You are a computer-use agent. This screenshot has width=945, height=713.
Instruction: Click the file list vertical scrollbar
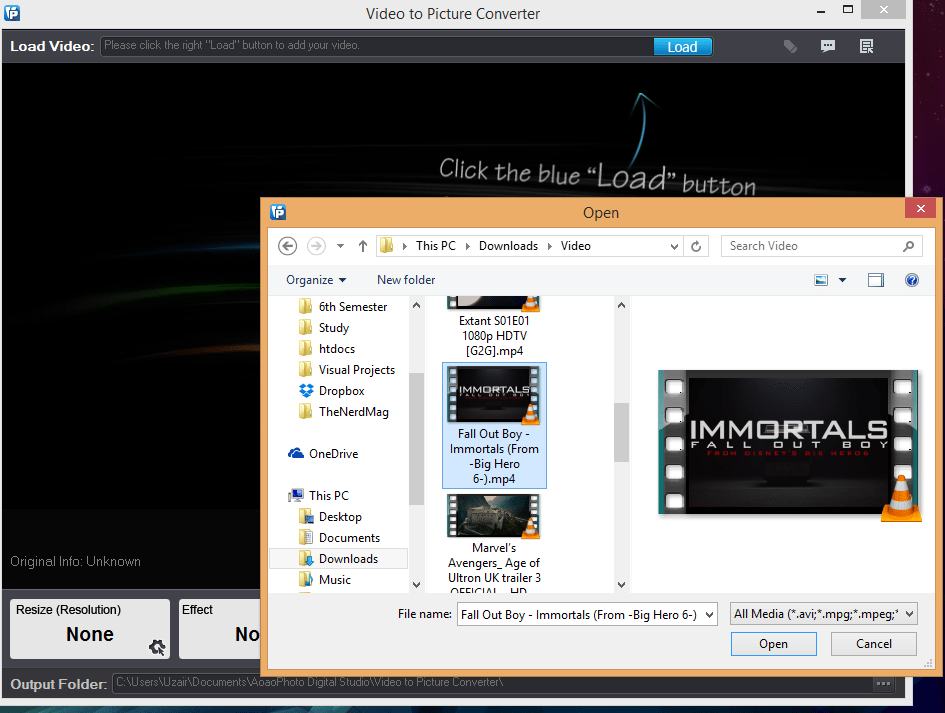pyautogui.click(x=621, y=432)
